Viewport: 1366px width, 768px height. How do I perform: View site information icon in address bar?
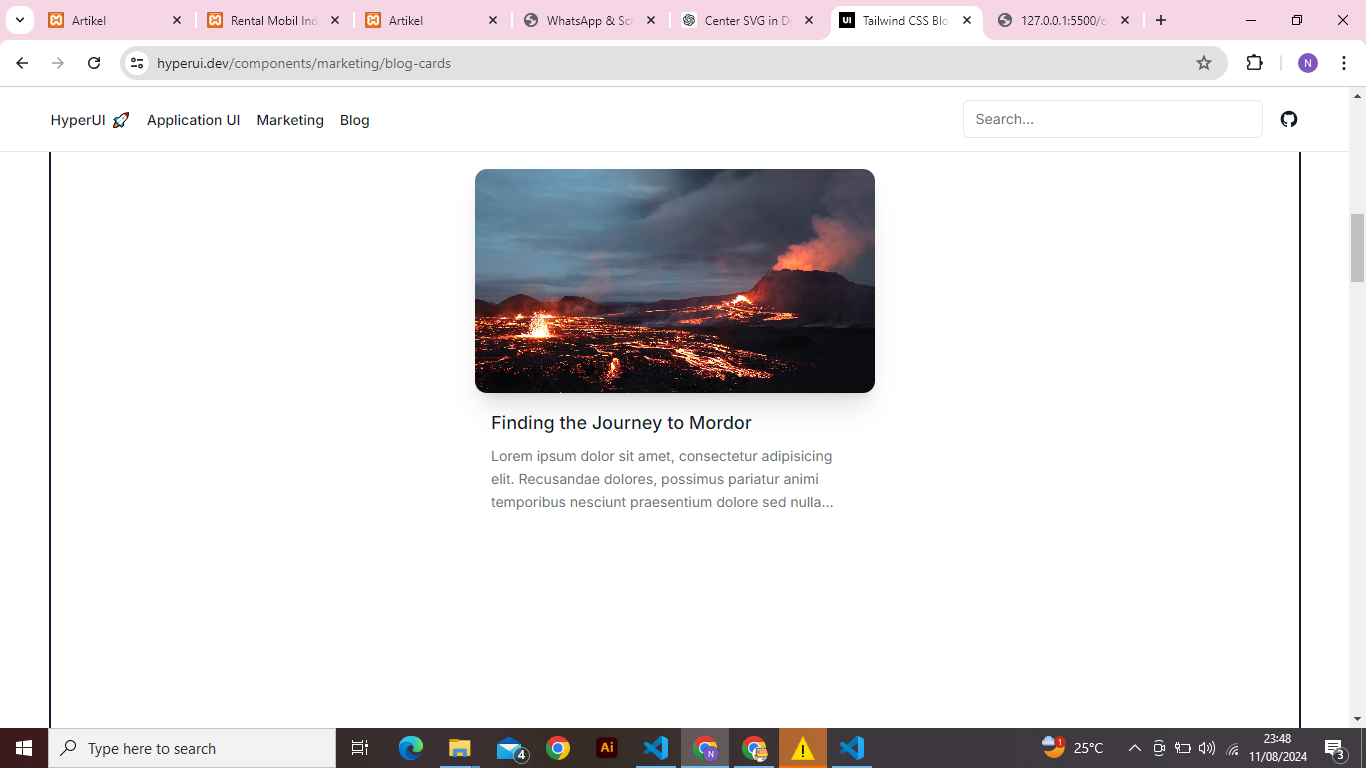coord(138,63)
